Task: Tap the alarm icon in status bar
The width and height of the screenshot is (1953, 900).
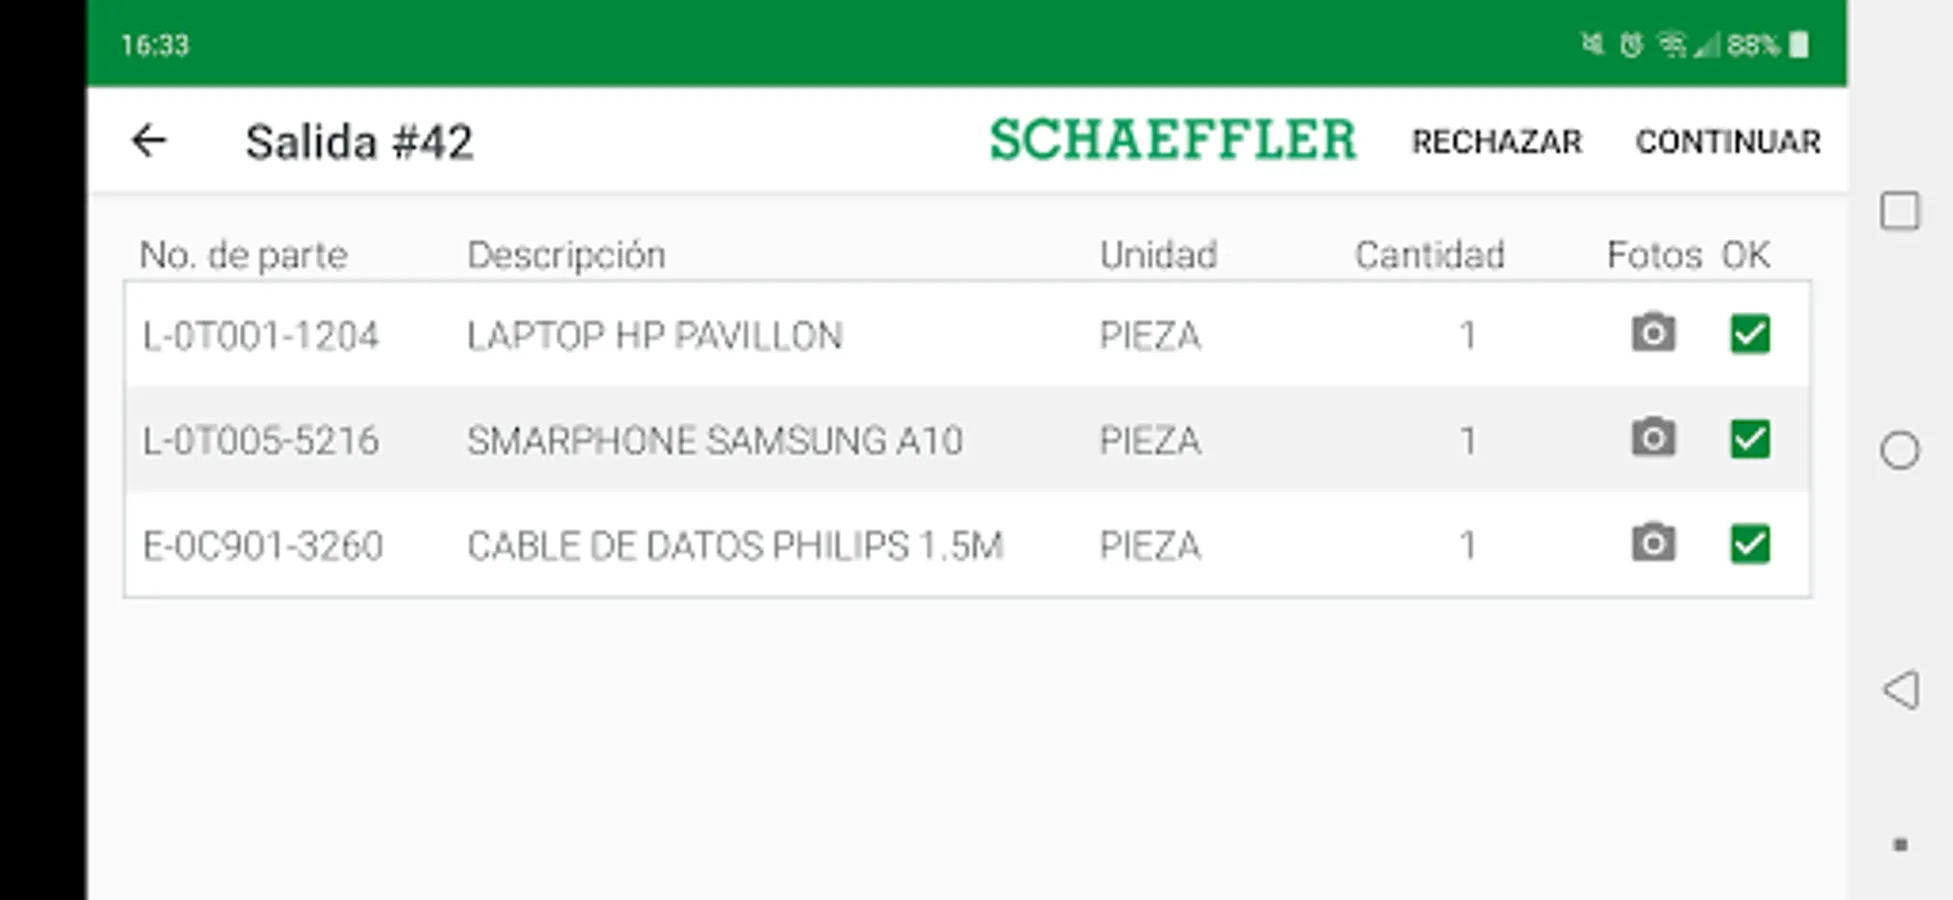Action: pos(1631,45)
